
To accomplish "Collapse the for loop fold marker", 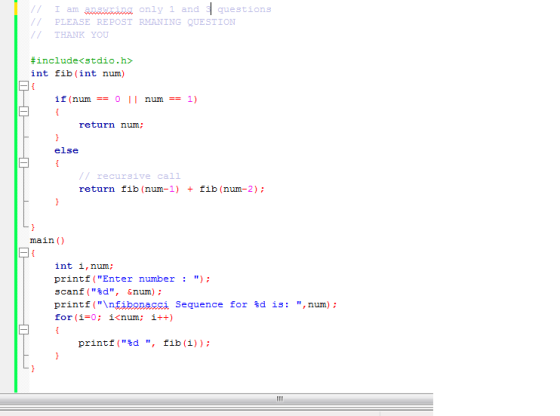I will (24, 330).
